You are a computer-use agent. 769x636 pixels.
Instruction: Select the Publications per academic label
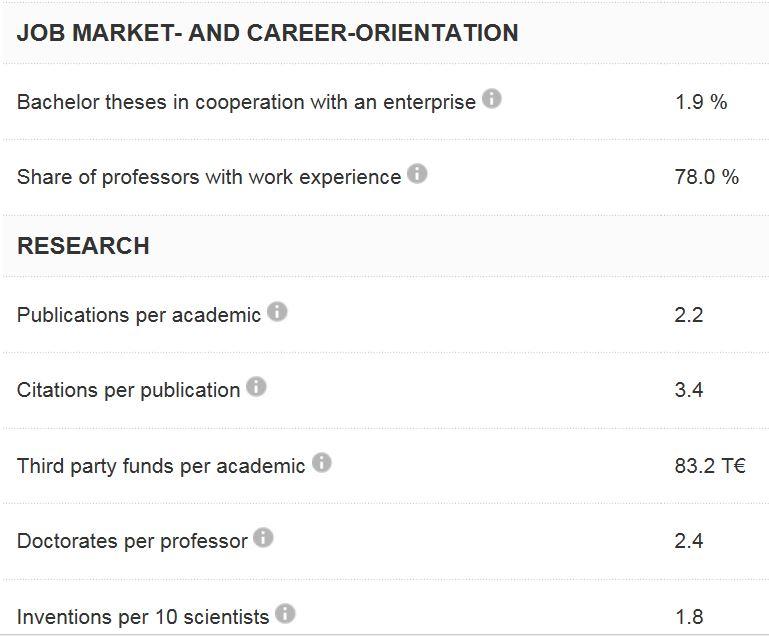(139, 315)
